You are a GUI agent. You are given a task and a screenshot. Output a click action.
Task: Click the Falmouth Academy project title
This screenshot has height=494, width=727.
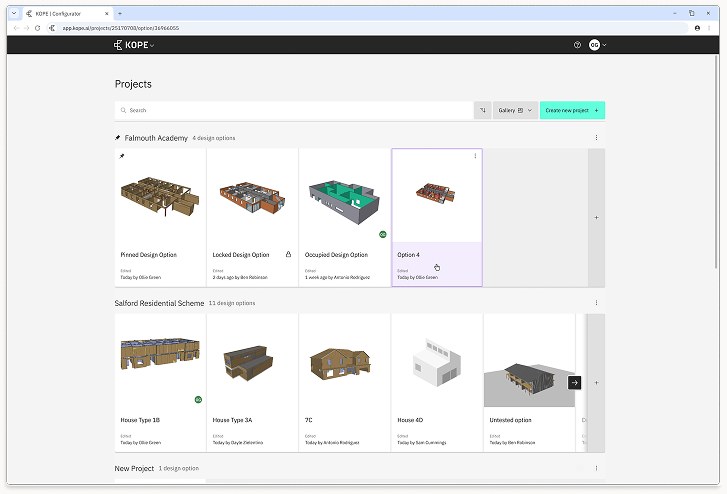(x=156, y=138)
